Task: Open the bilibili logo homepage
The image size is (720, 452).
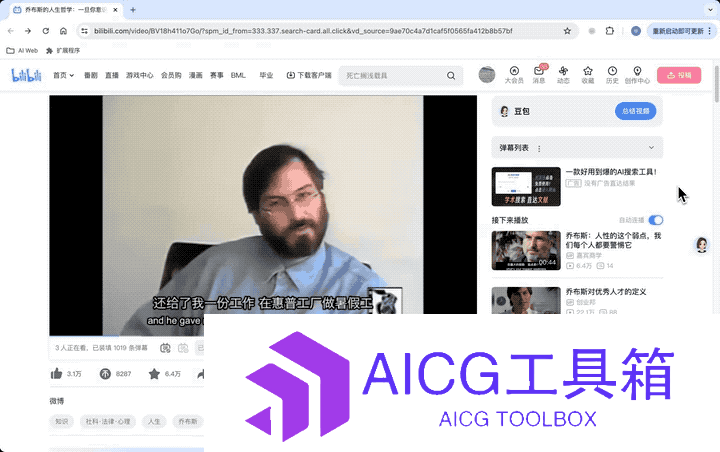Action: pyautogui.click(x=26, y=75)
